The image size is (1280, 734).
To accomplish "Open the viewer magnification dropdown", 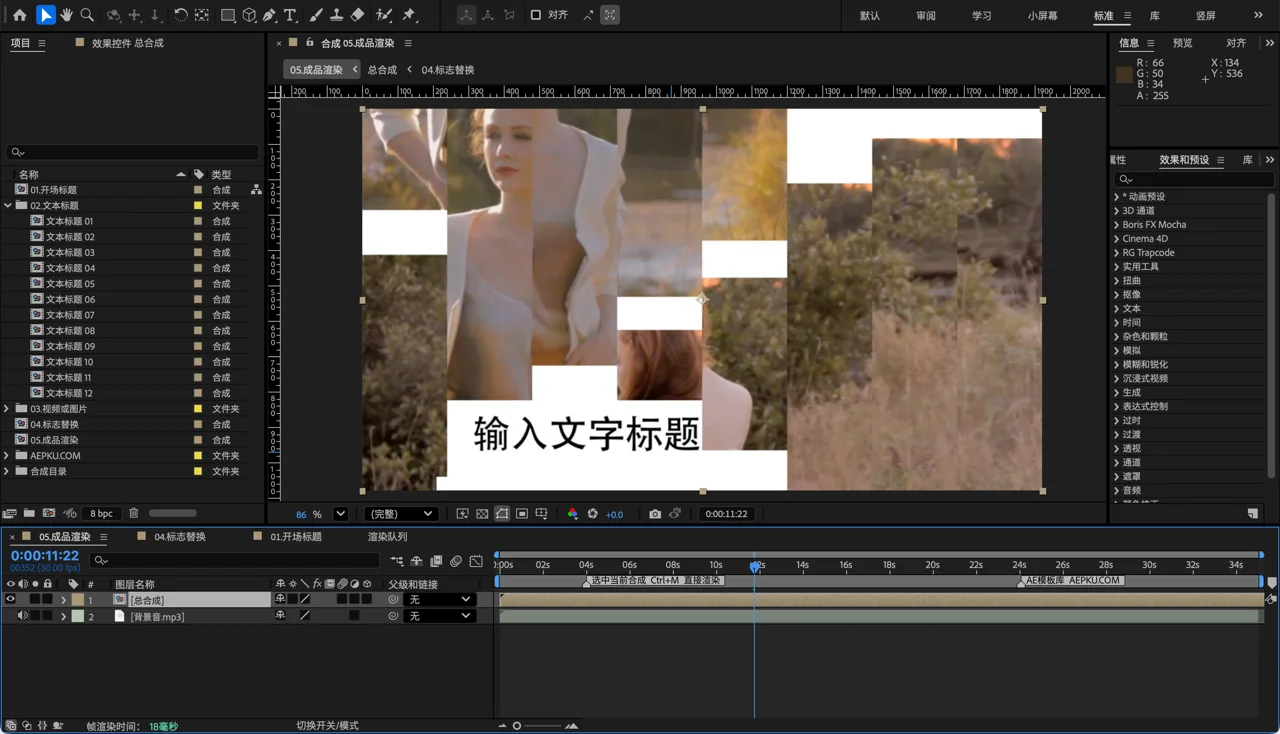I will click(340, 514).
